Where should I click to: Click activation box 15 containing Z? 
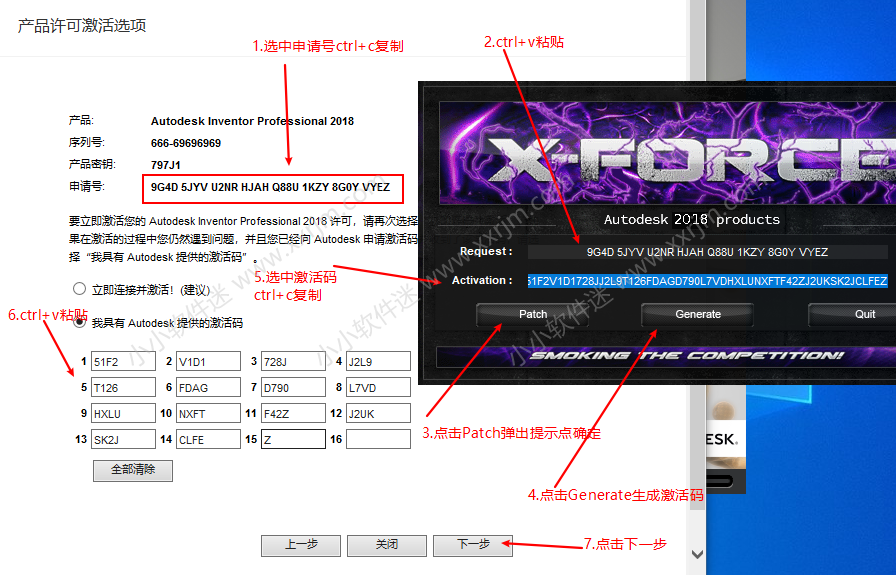click(x=293, y=439)
